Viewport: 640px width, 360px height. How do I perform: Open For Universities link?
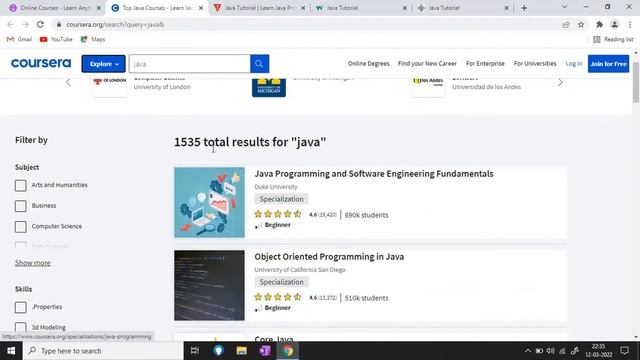click(535, 64)
